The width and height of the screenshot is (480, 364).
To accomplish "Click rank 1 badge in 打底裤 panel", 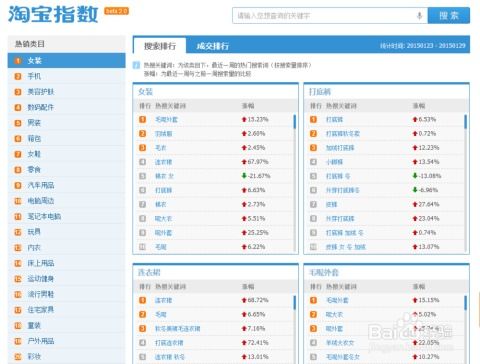I will 313,119.
